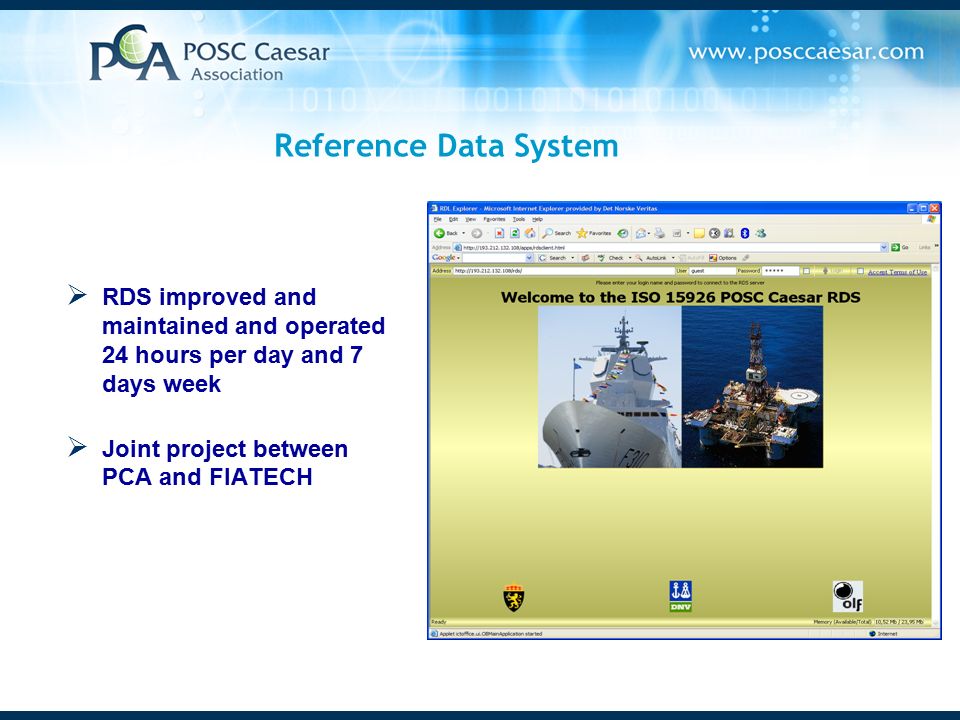The height and width of the screenshot is (720, 960).
Task: Expand the Back button history arrow
Action: coord(463,233)
